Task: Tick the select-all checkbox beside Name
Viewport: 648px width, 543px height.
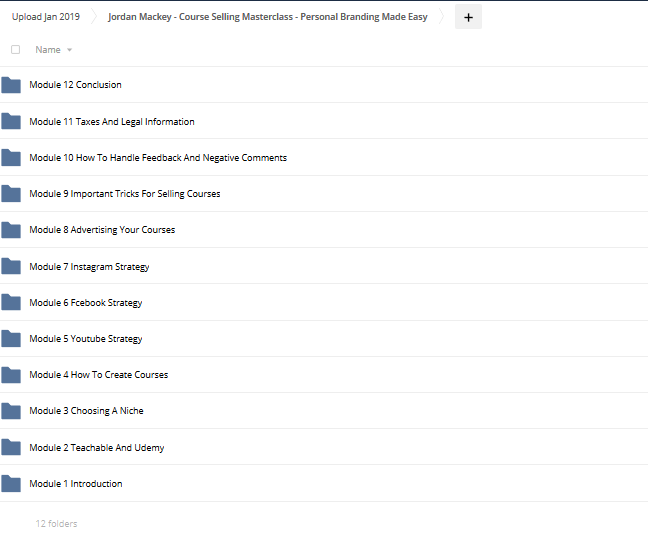Action: 16,50
